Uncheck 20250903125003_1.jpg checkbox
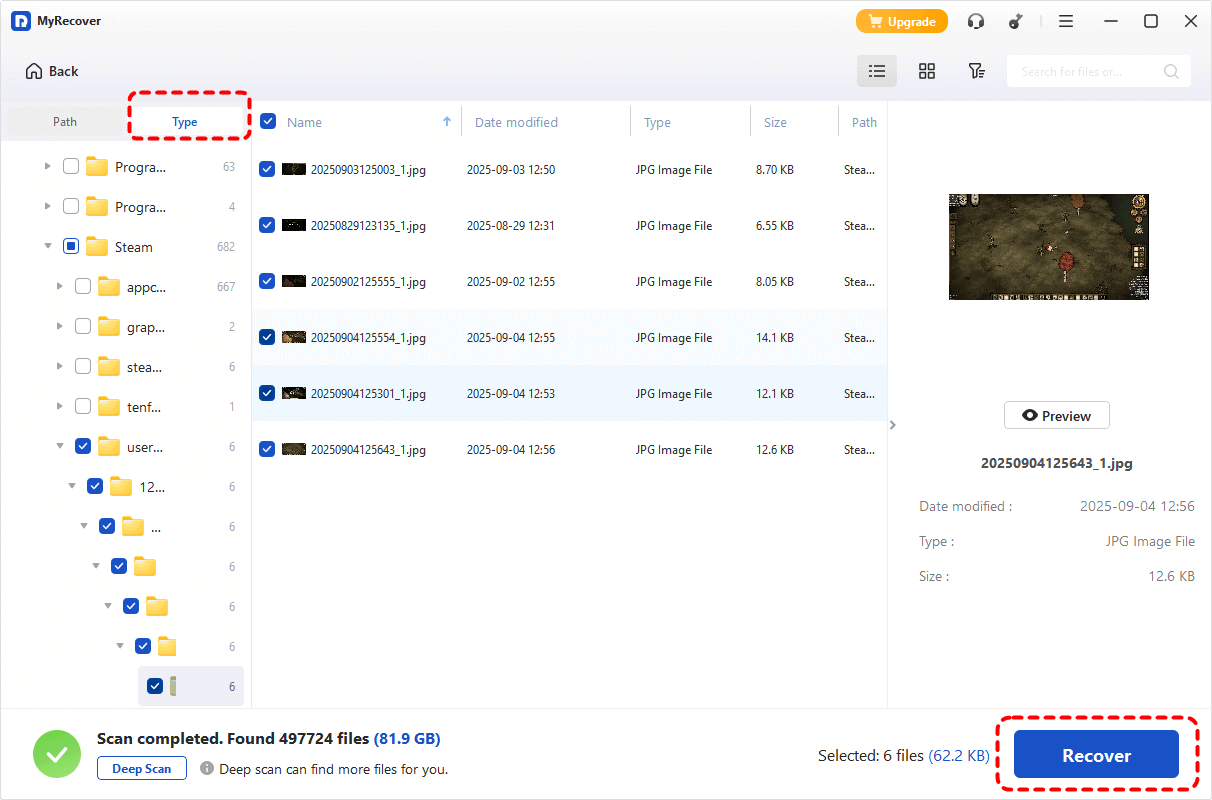This screenshot has width=1212, height=800. (x=267, y=170)
